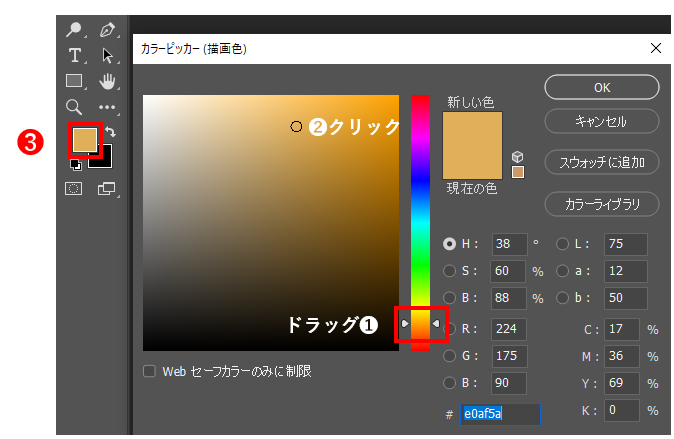Select the S saturation radio button
The width and height of the screenshot is (674, 439).
click(450, 270)
